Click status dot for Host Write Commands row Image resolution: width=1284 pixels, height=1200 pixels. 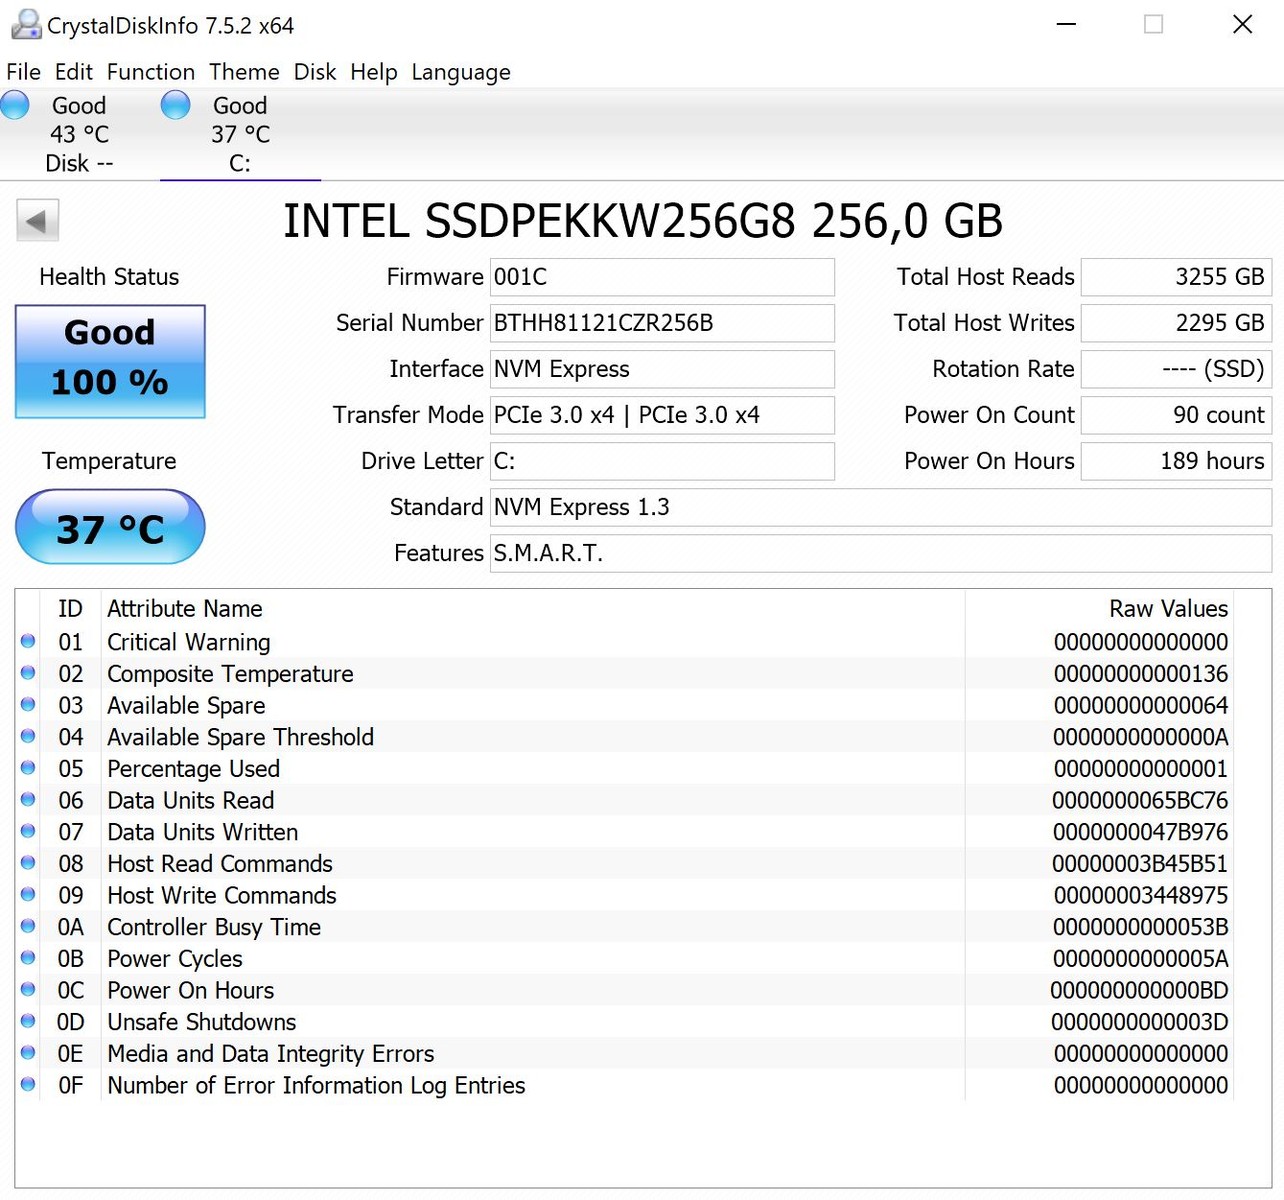(x=28, y=894)
